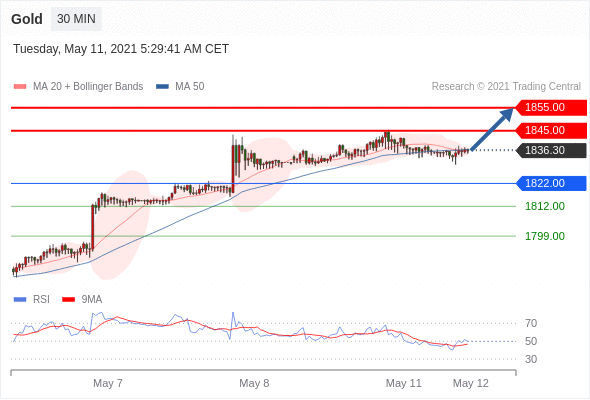590x400 pixels.
Task: Click the RSI 30 level label
Action: click(x=531, y=359)
